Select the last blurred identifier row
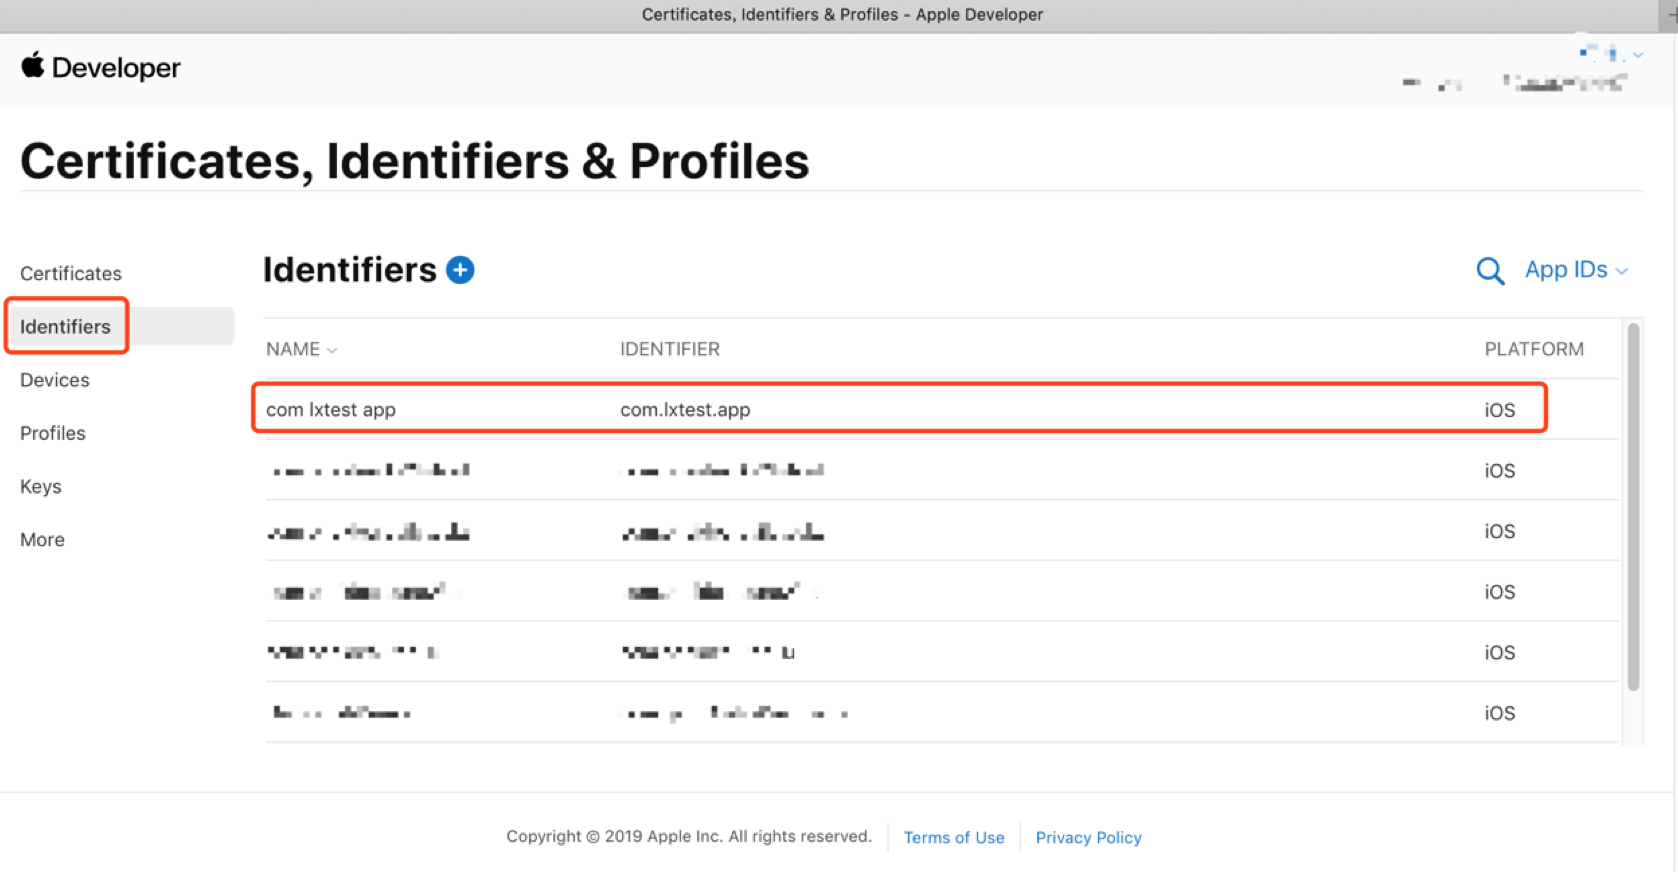 (941, 713)
